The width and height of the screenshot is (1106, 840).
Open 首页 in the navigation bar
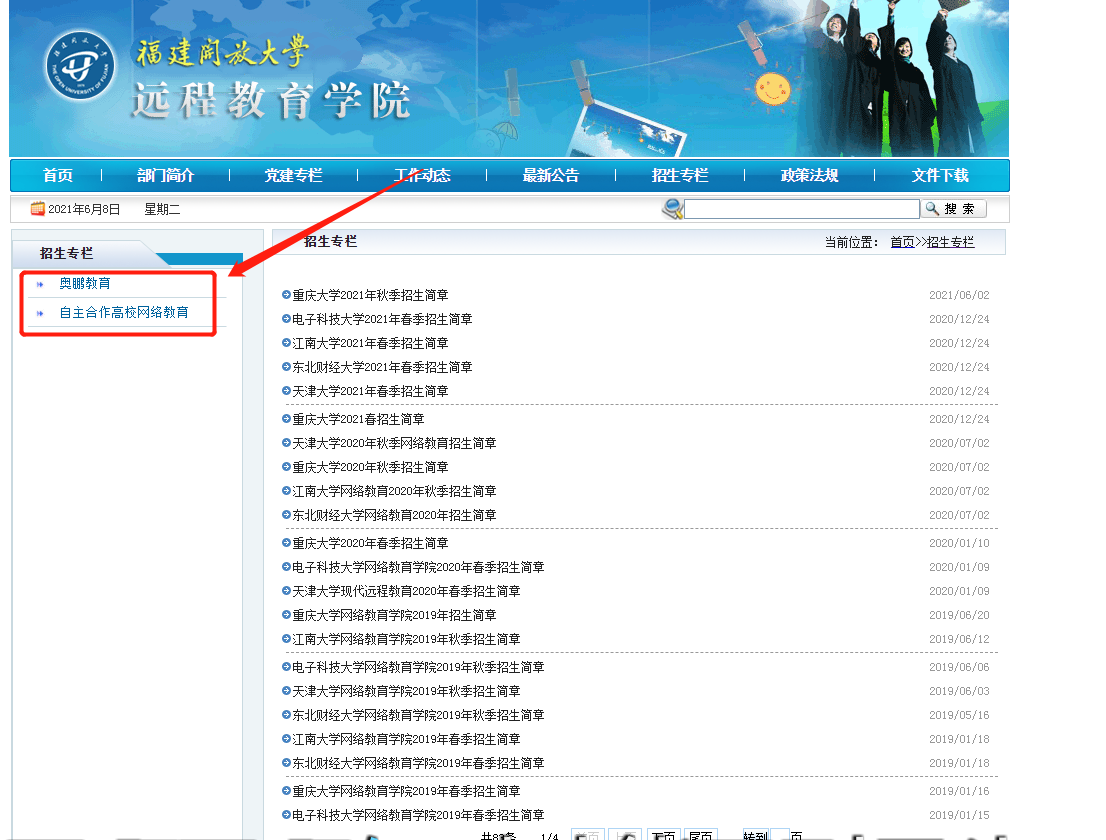(x=58, y=176)
